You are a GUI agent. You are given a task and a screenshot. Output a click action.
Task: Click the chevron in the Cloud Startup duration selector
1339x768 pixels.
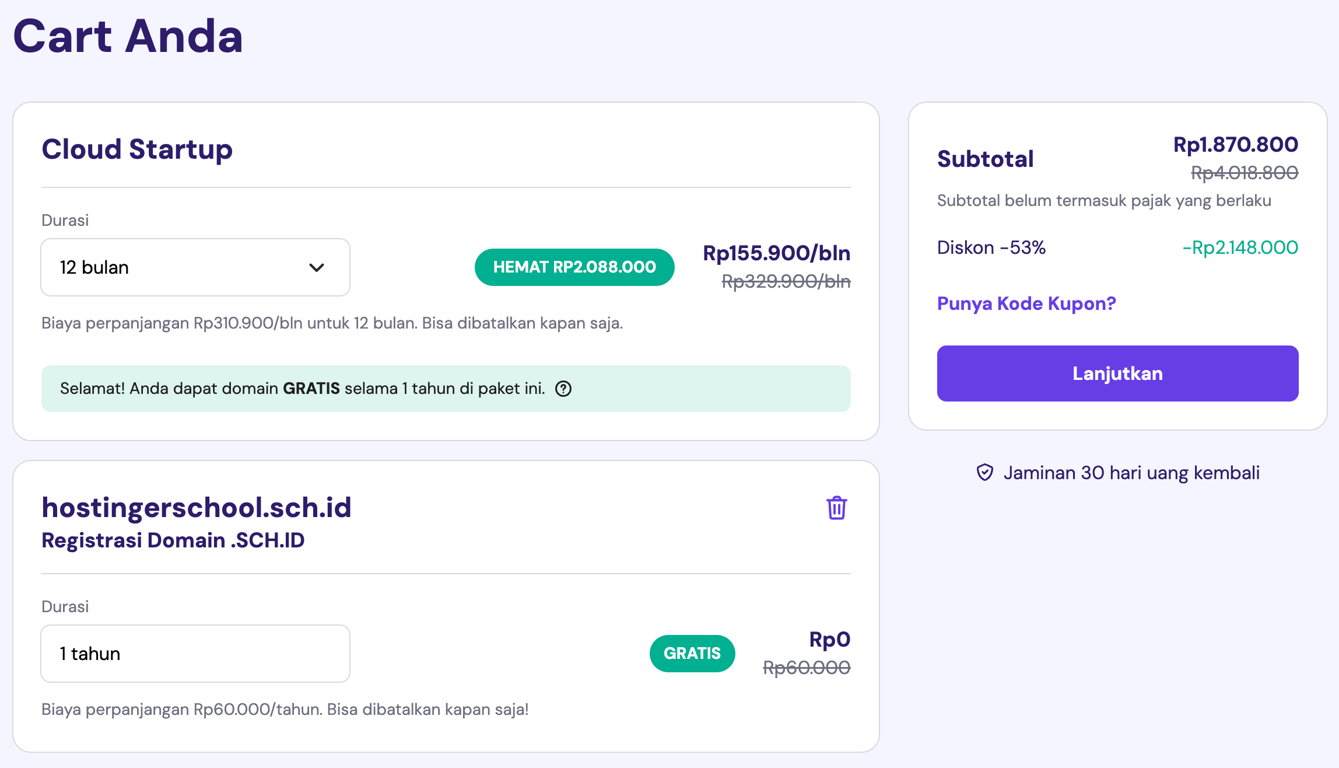pyautogui.click(x=317, y=267)
